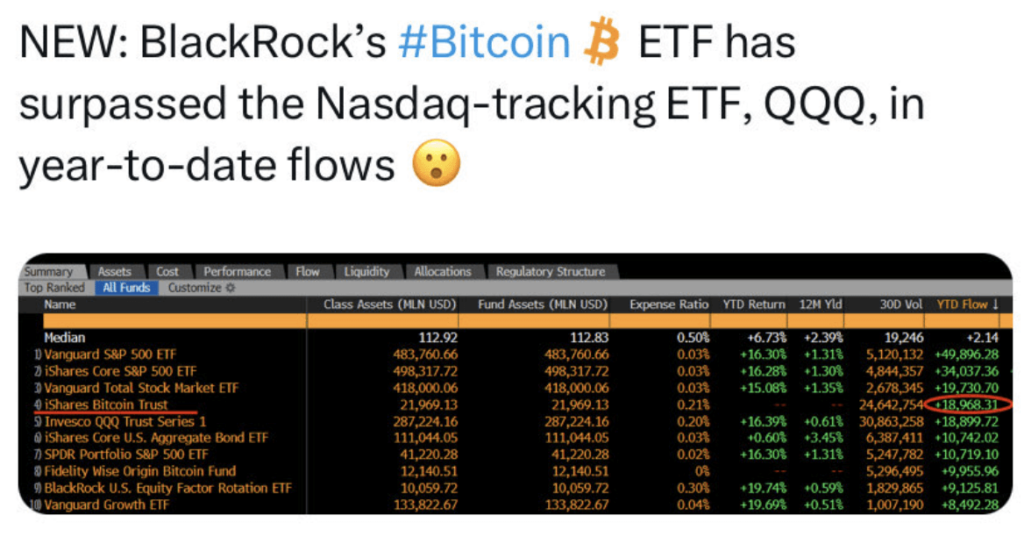This screenshot has width=1024, height=558.
Task: Click the Customize gear icon
Action: pyautogui.click(x=231, y=288)
